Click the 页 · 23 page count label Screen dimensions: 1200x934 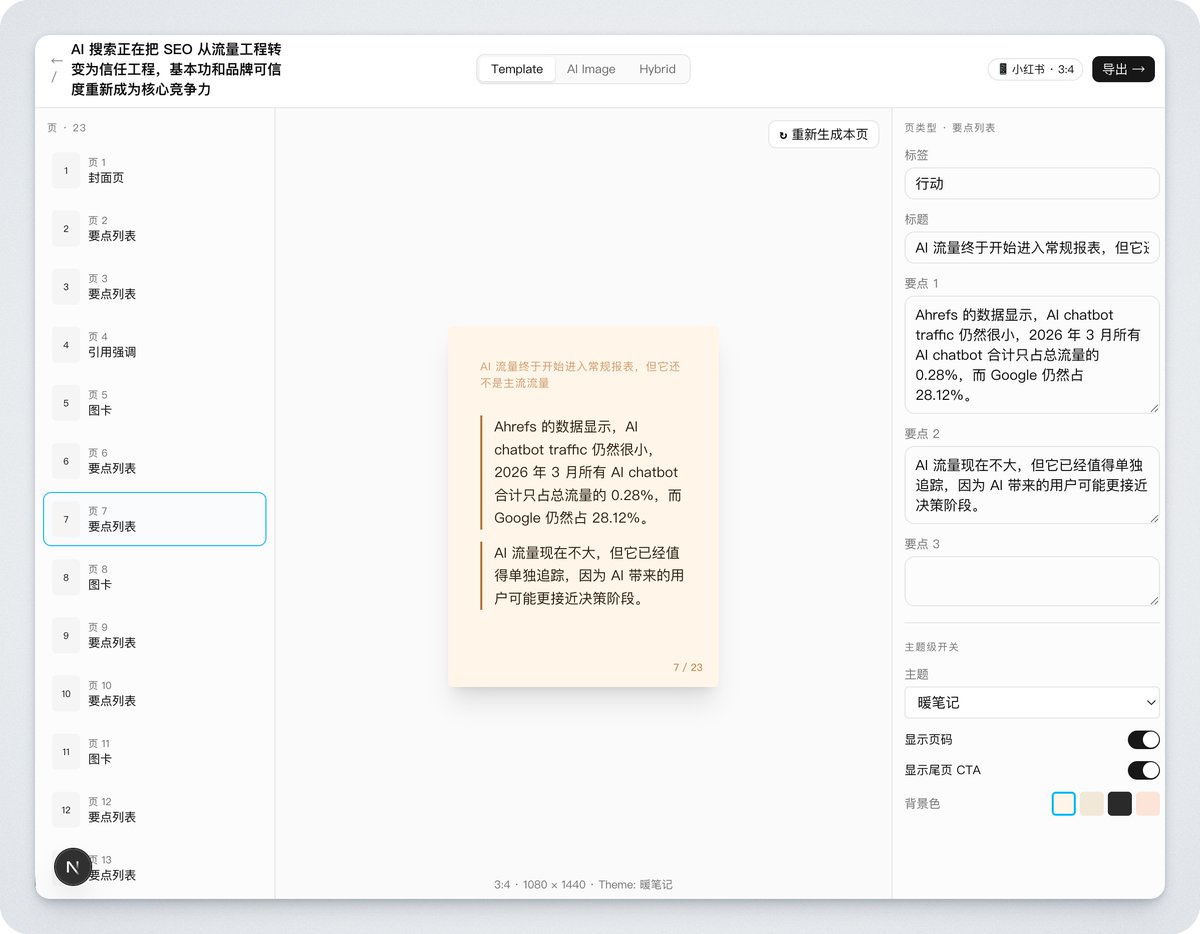coord(67,128)
